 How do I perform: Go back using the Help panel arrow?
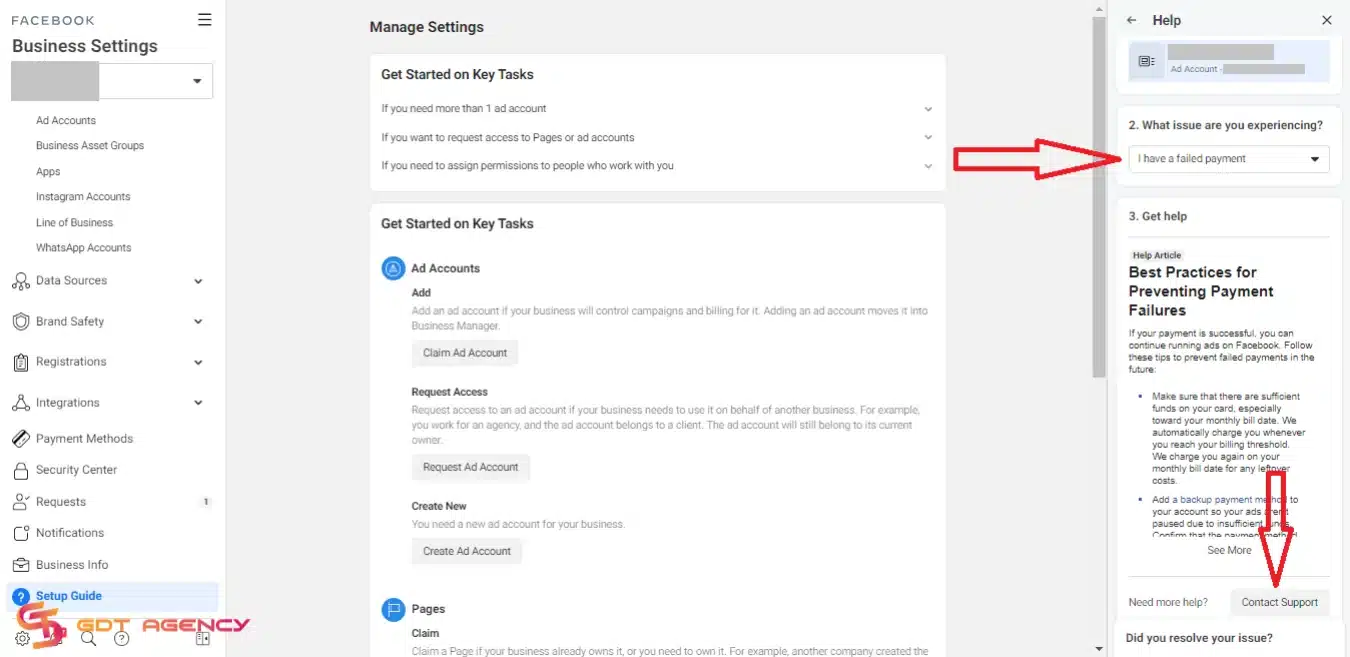[1132, 20]
